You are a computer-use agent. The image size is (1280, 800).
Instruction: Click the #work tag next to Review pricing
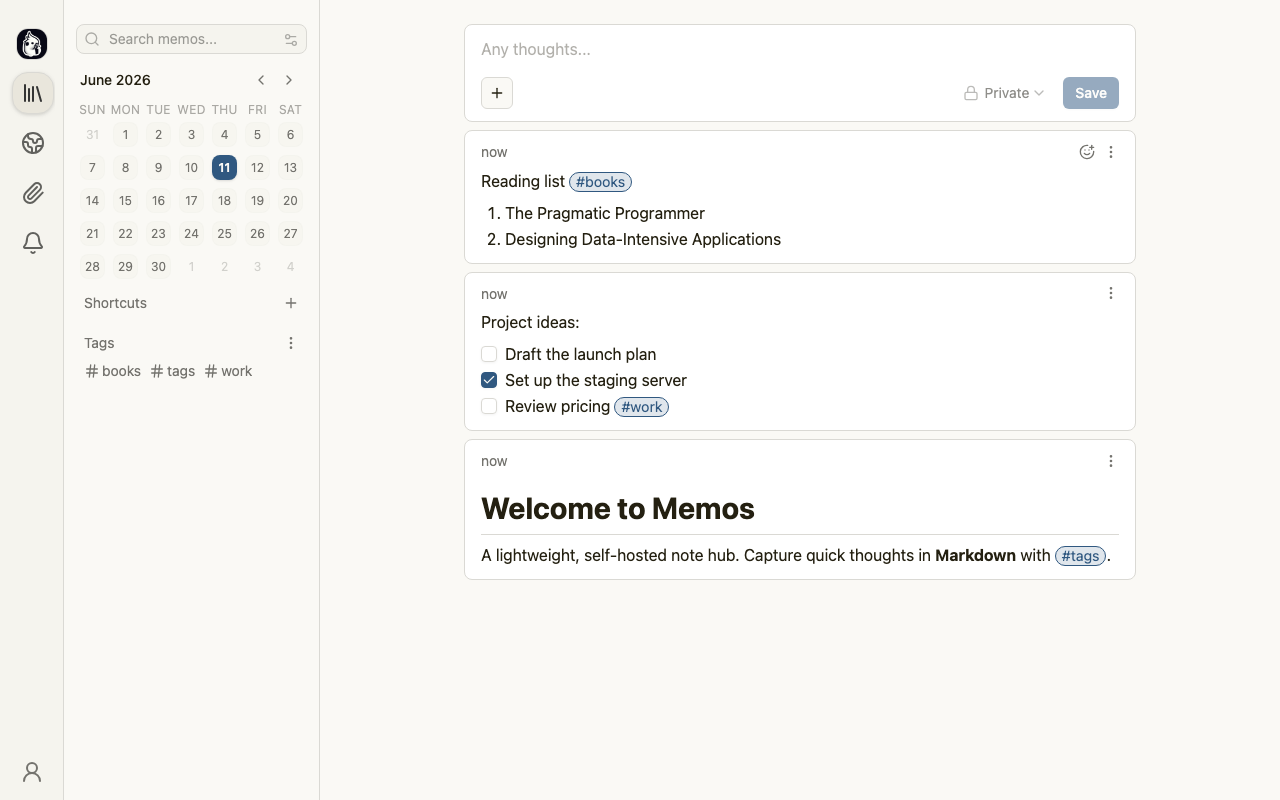point(641,407)
